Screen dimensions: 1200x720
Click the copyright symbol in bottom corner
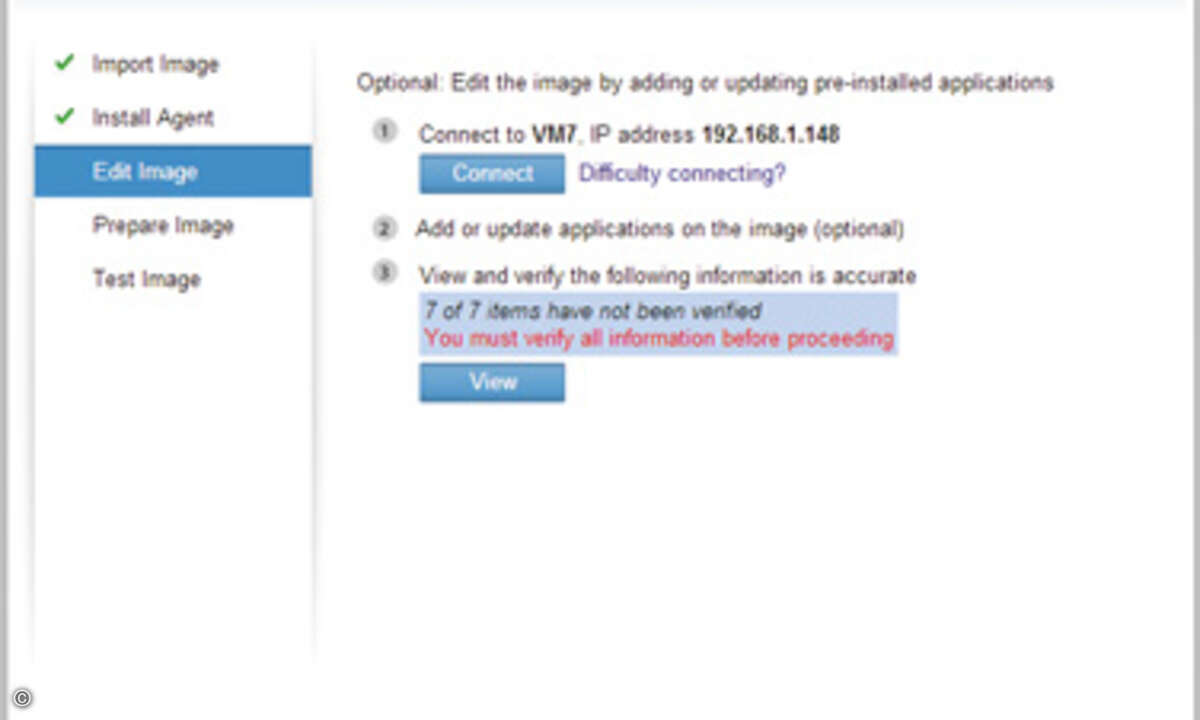(22, 698)
